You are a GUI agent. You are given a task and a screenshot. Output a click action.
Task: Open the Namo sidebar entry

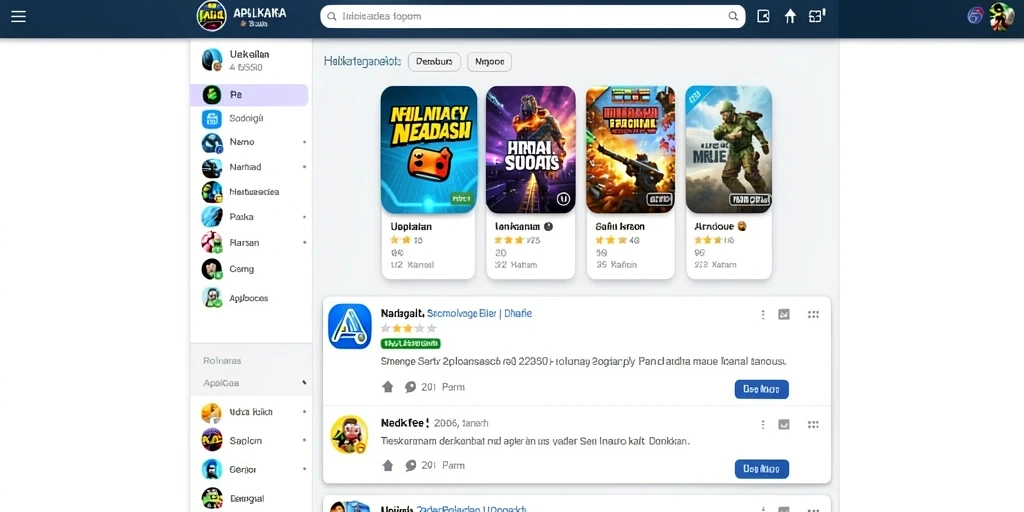pyautogui.click(x=242, y=142)
